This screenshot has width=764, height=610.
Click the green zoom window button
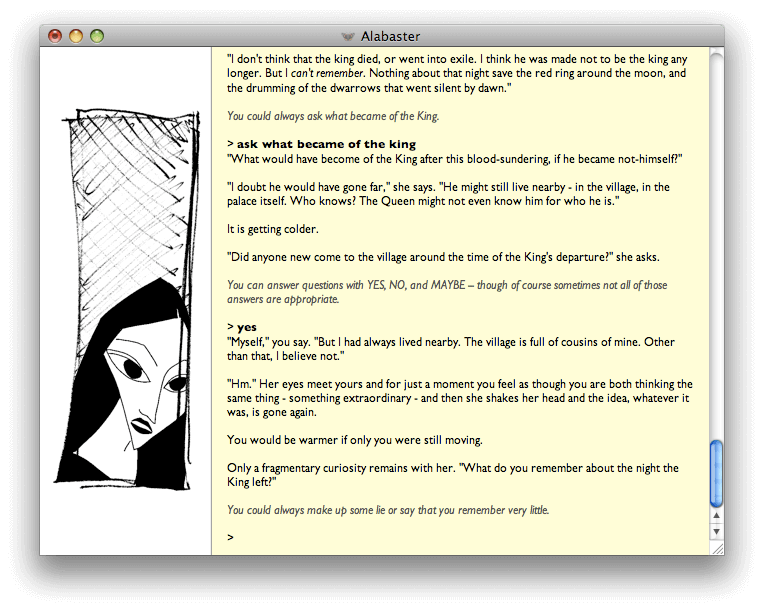[x=97, y=36]
